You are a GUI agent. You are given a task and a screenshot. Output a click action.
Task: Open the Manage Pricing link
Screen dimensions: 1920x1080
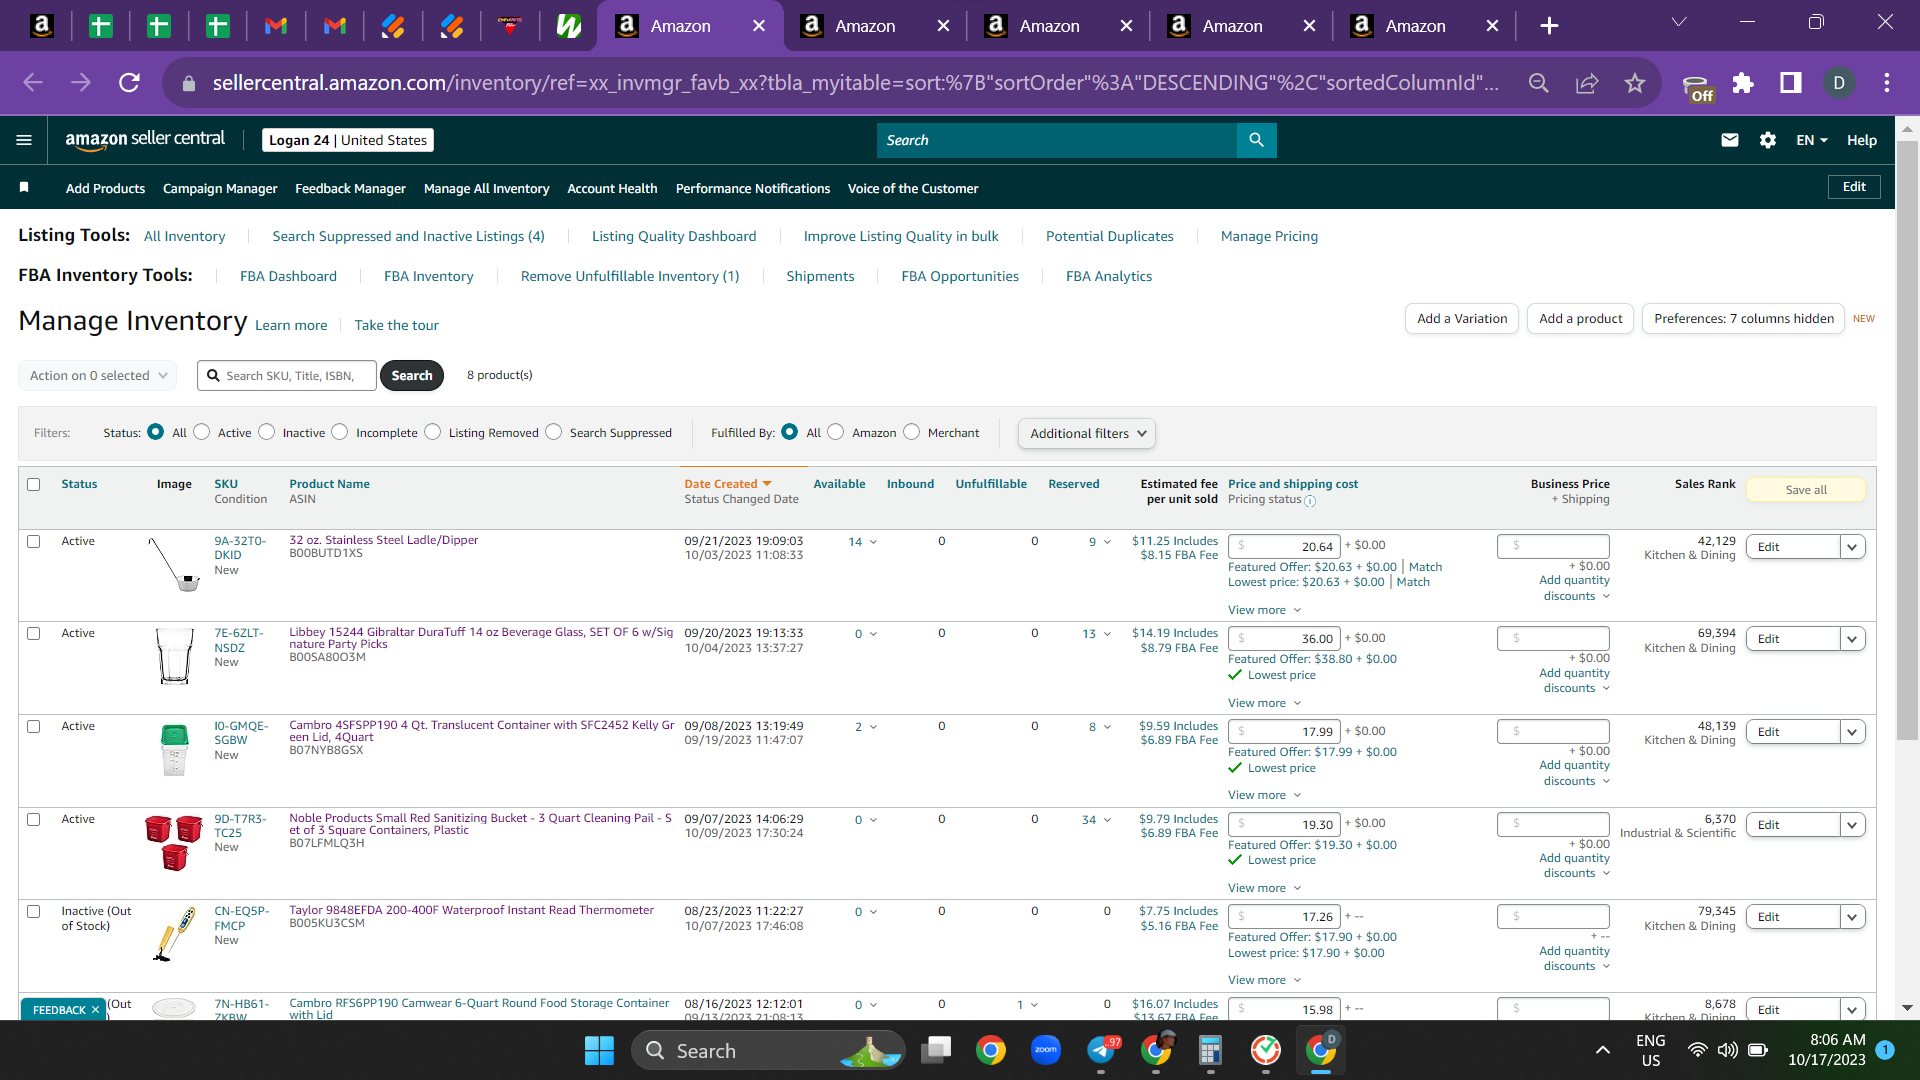click(1269, 236)
